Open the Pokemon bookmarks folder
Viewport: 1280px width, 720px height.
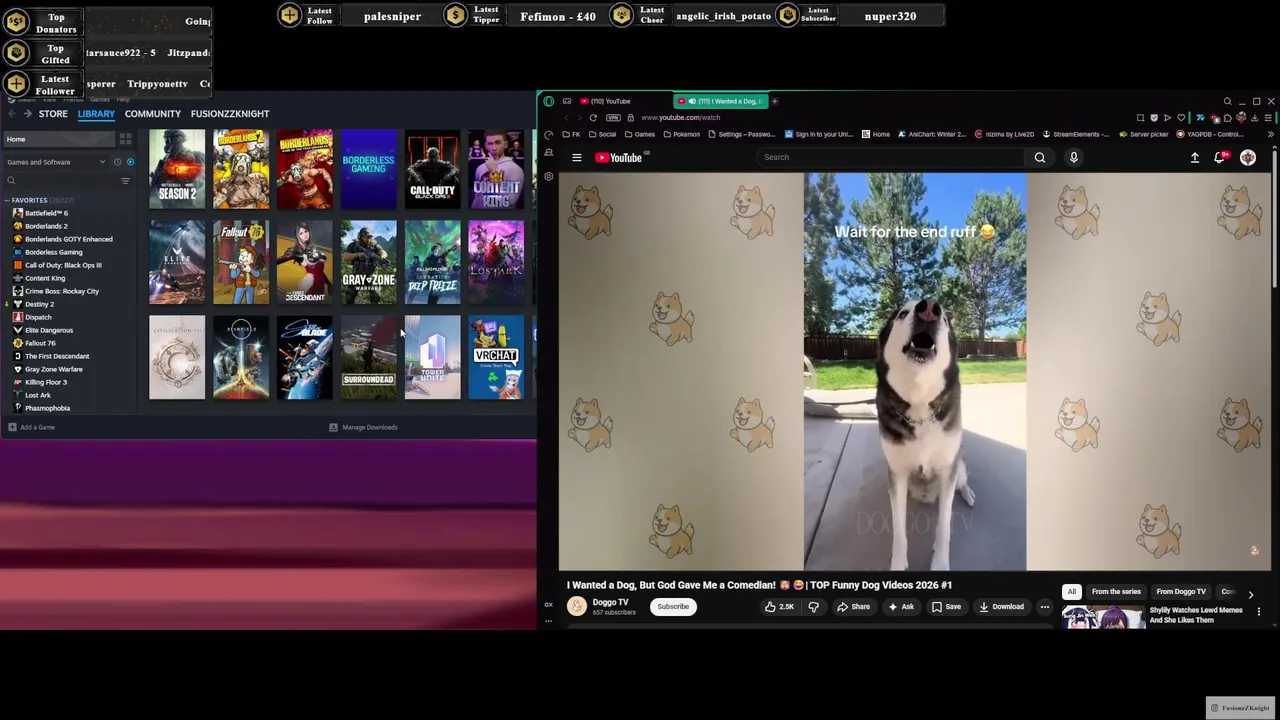point(680,134)
